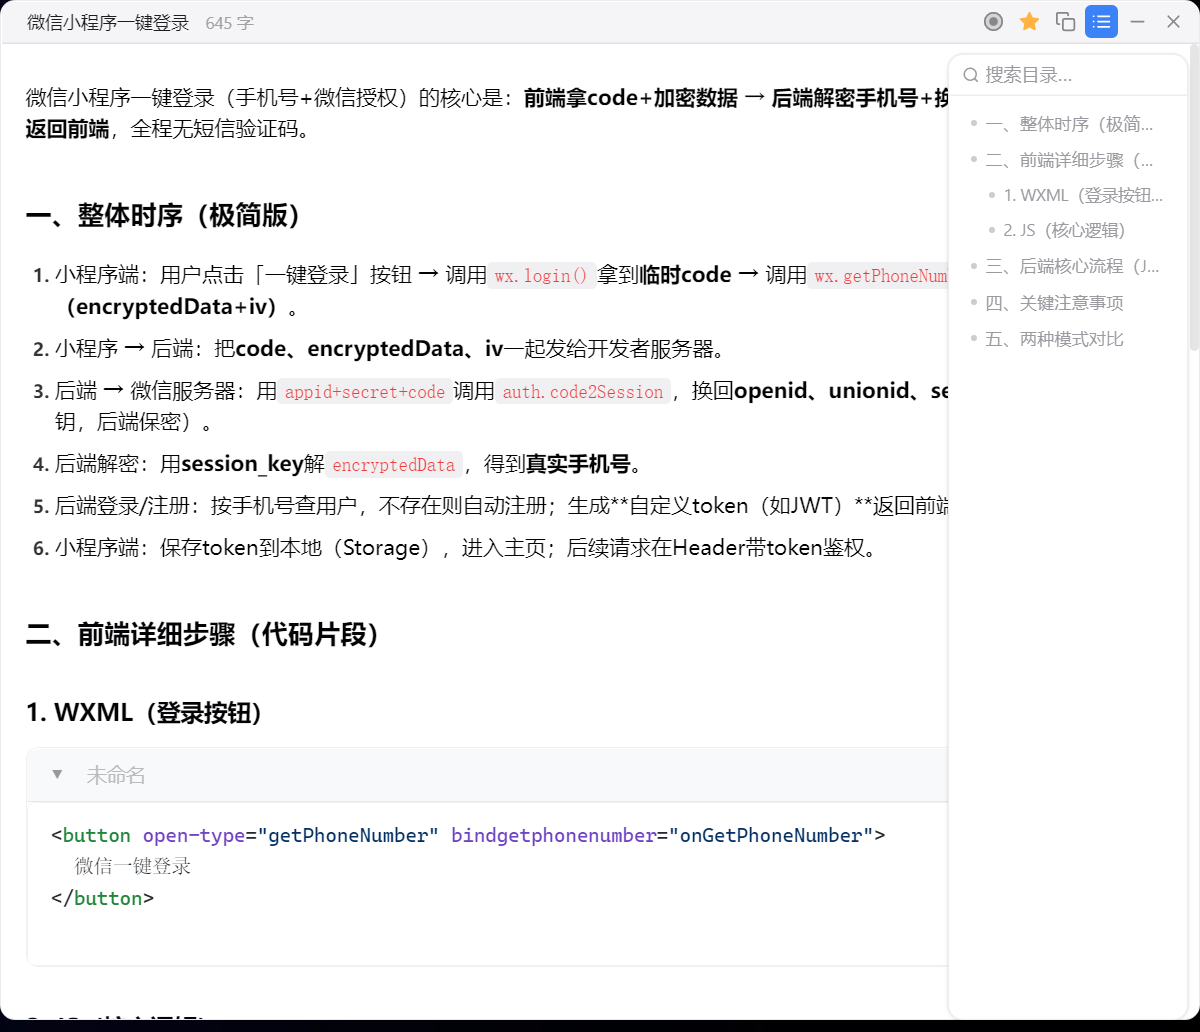
Task: Click inline code auth.code2Session
Action: click(583, 392)
